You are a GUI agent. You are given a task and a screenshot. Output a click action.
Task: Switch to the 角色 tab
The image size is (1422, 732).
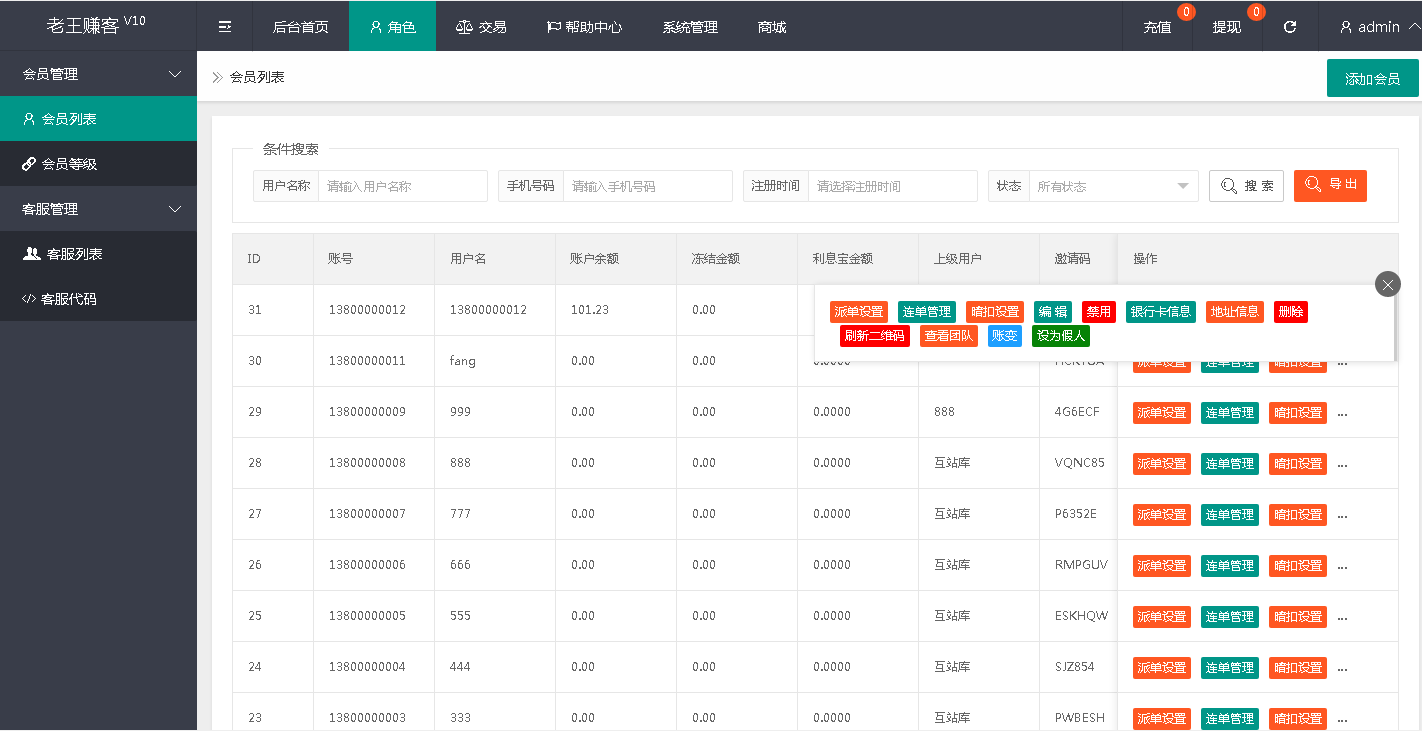(392, 27)
